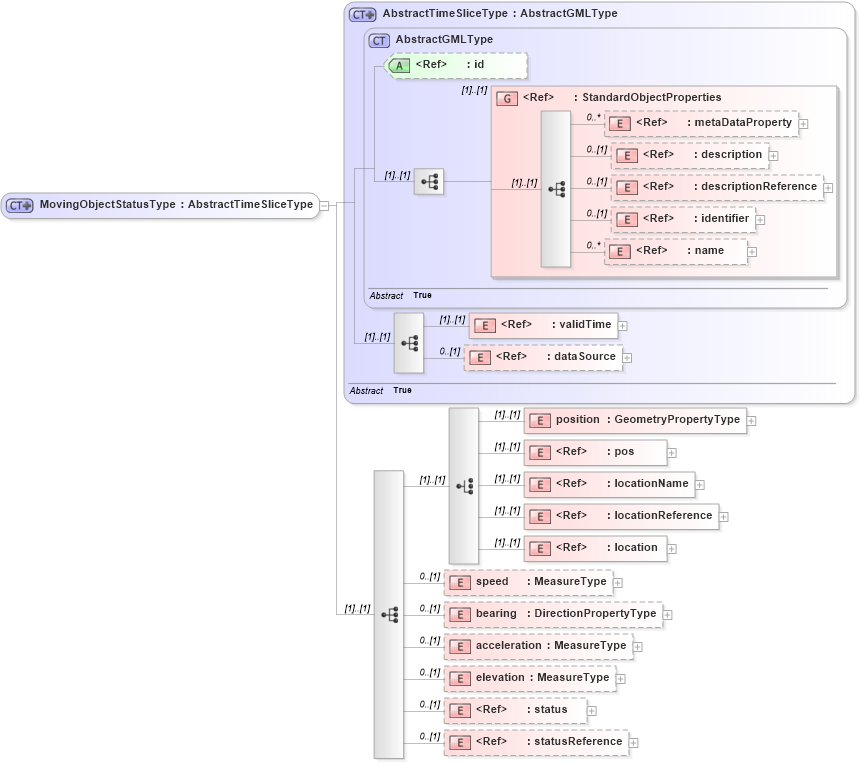Expand the locationReference element
Image resolution: width=859 pixels, height=763 pixels.
[724, 517]
